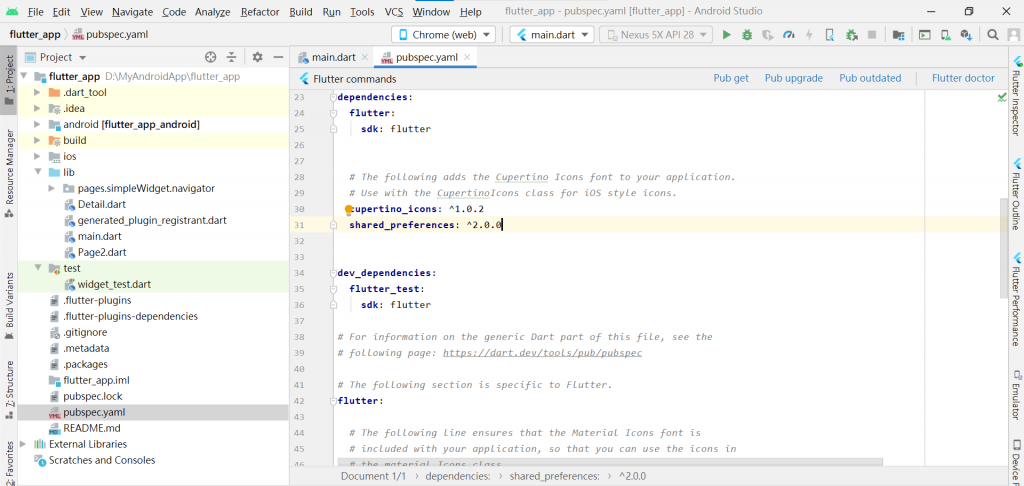This screenshot has width=1024, height=486.
Task: Expand the build folder
Action: 37,140
